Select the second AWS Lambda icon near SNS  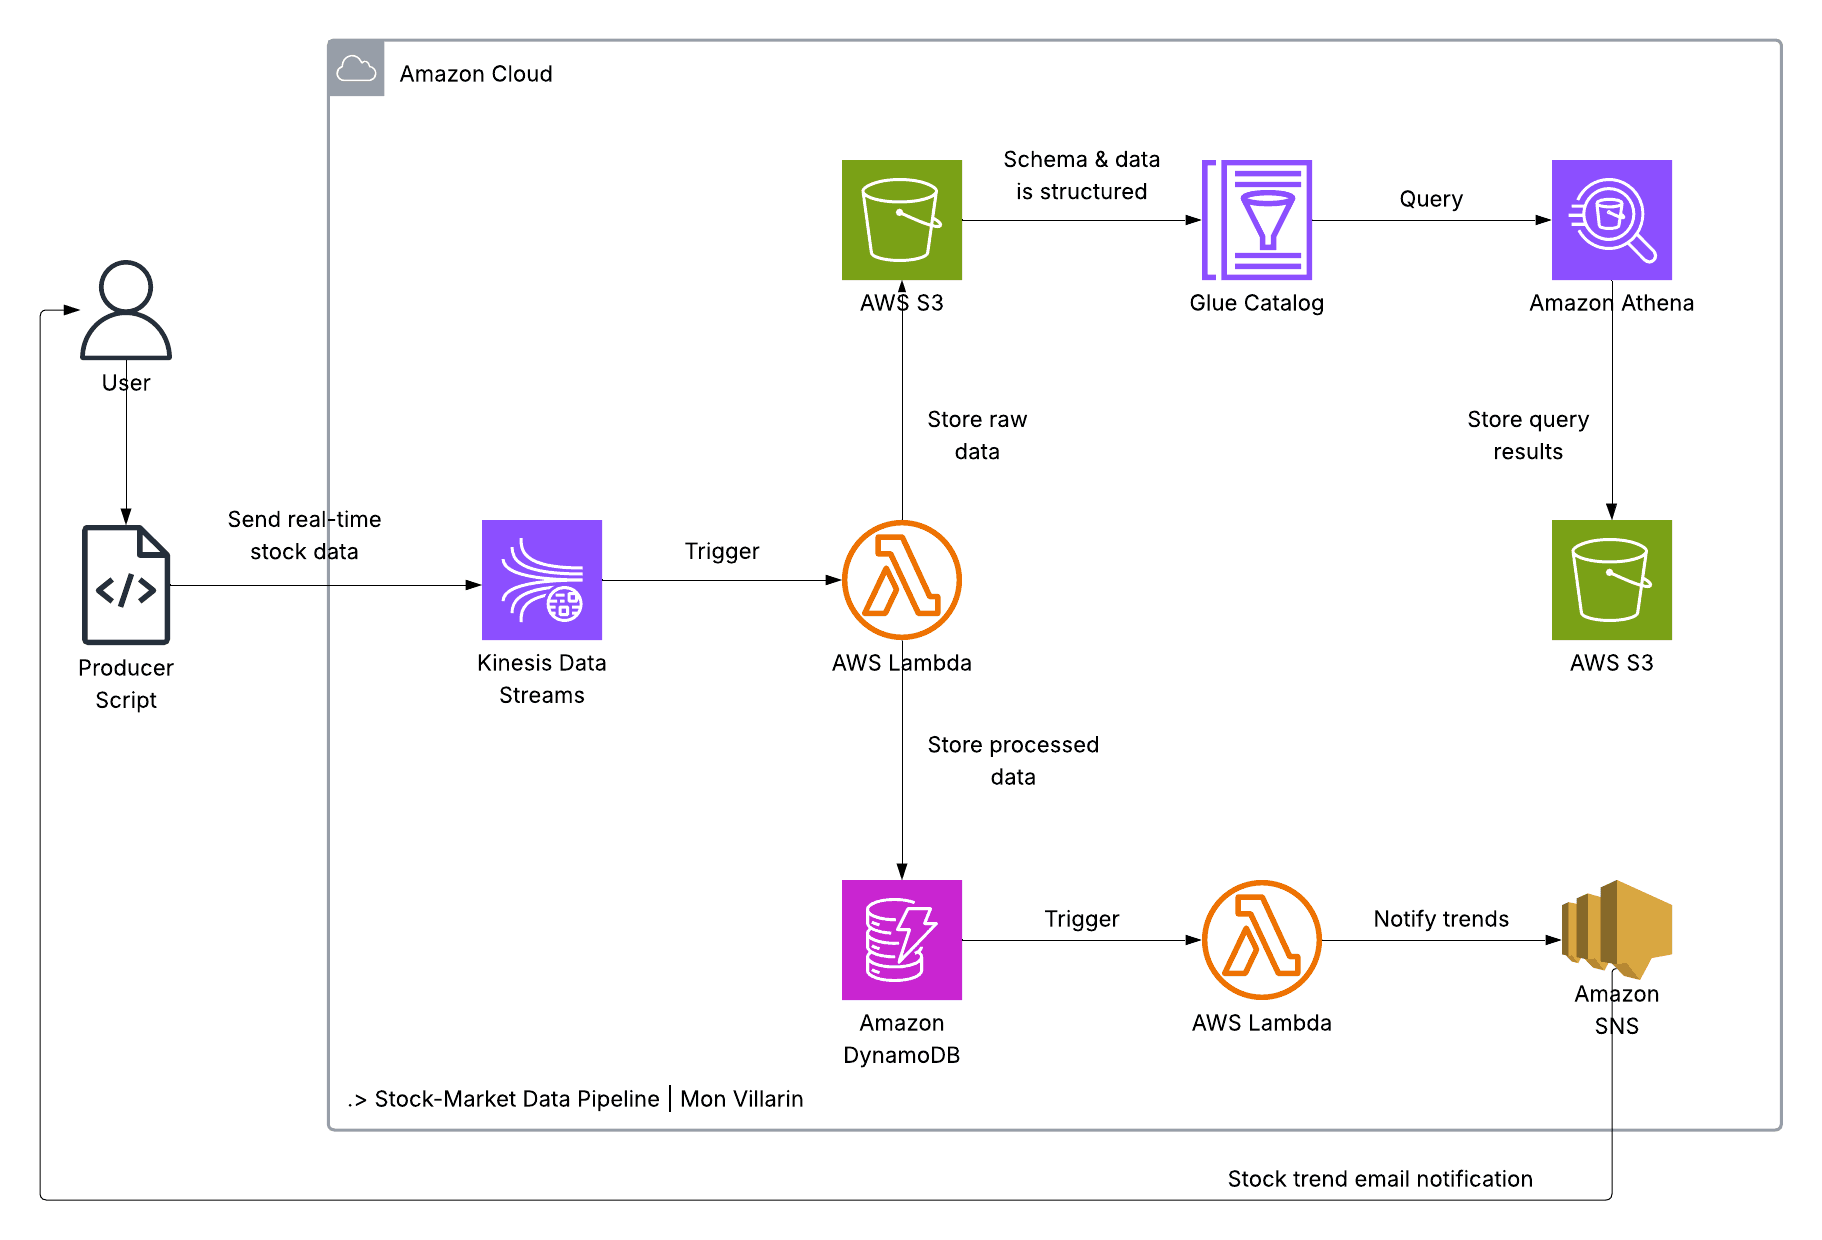1261,940
